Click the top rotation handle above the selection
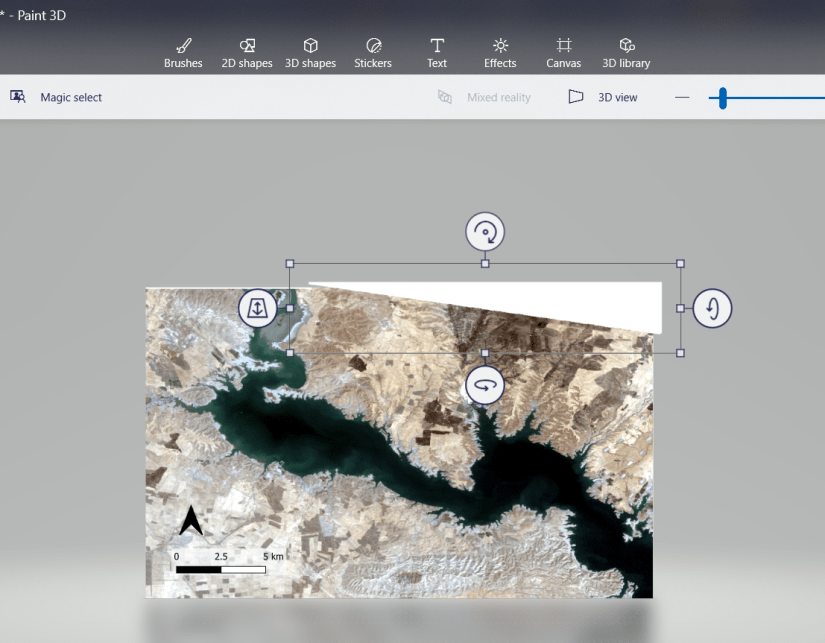The image size is (825, 643). coord(485,231)
